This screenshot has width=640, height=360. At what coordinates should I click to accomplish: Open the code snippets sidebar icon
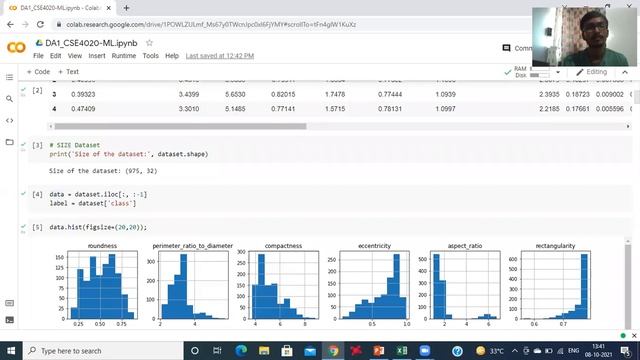9,120
